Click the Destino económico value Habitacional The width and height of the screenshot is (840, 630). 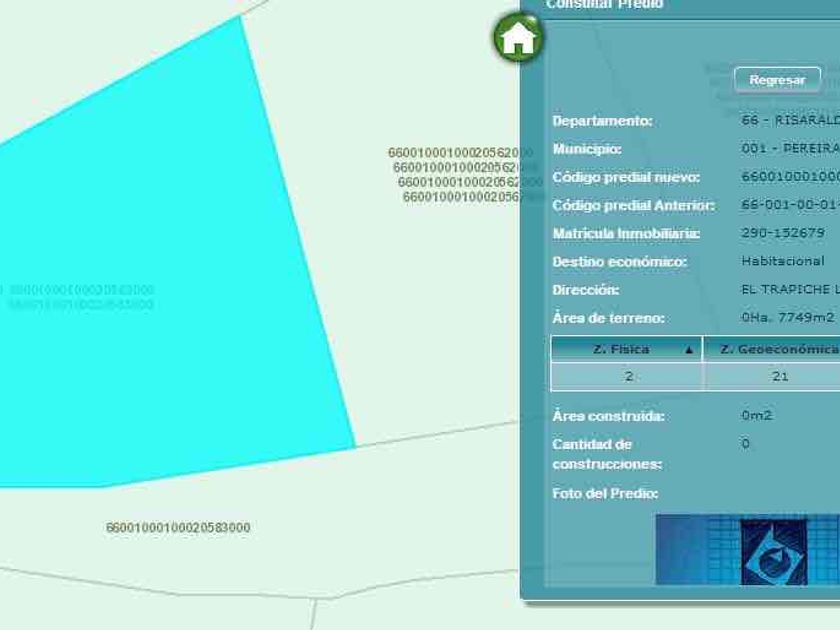[x=783, y=261]
